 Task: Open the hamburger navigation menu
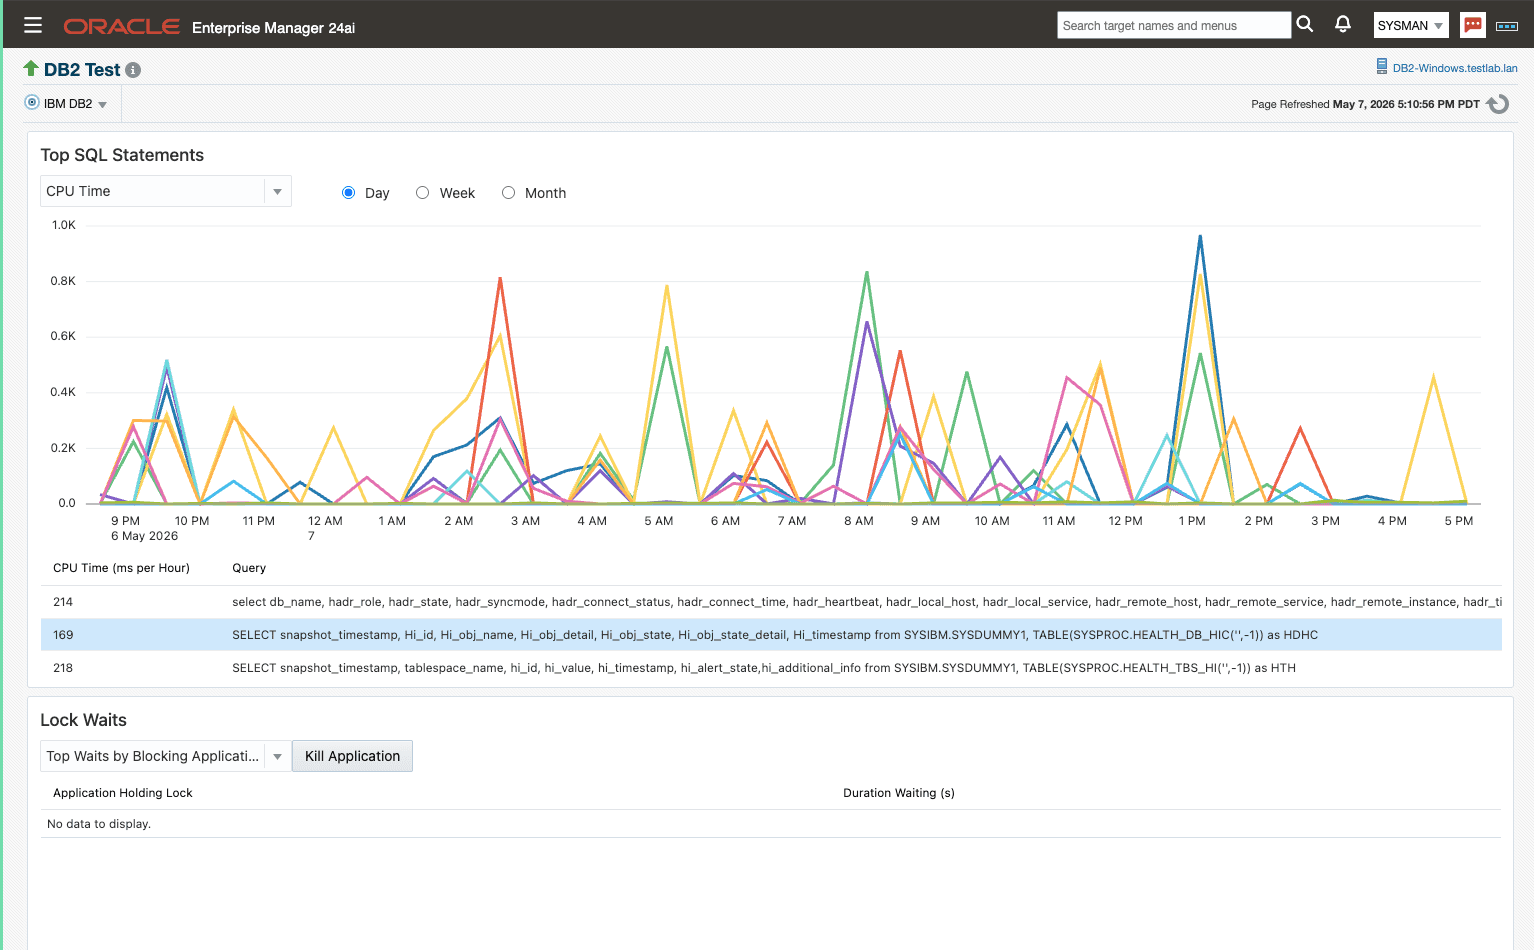pyautogui.click(x=33, y=25)
